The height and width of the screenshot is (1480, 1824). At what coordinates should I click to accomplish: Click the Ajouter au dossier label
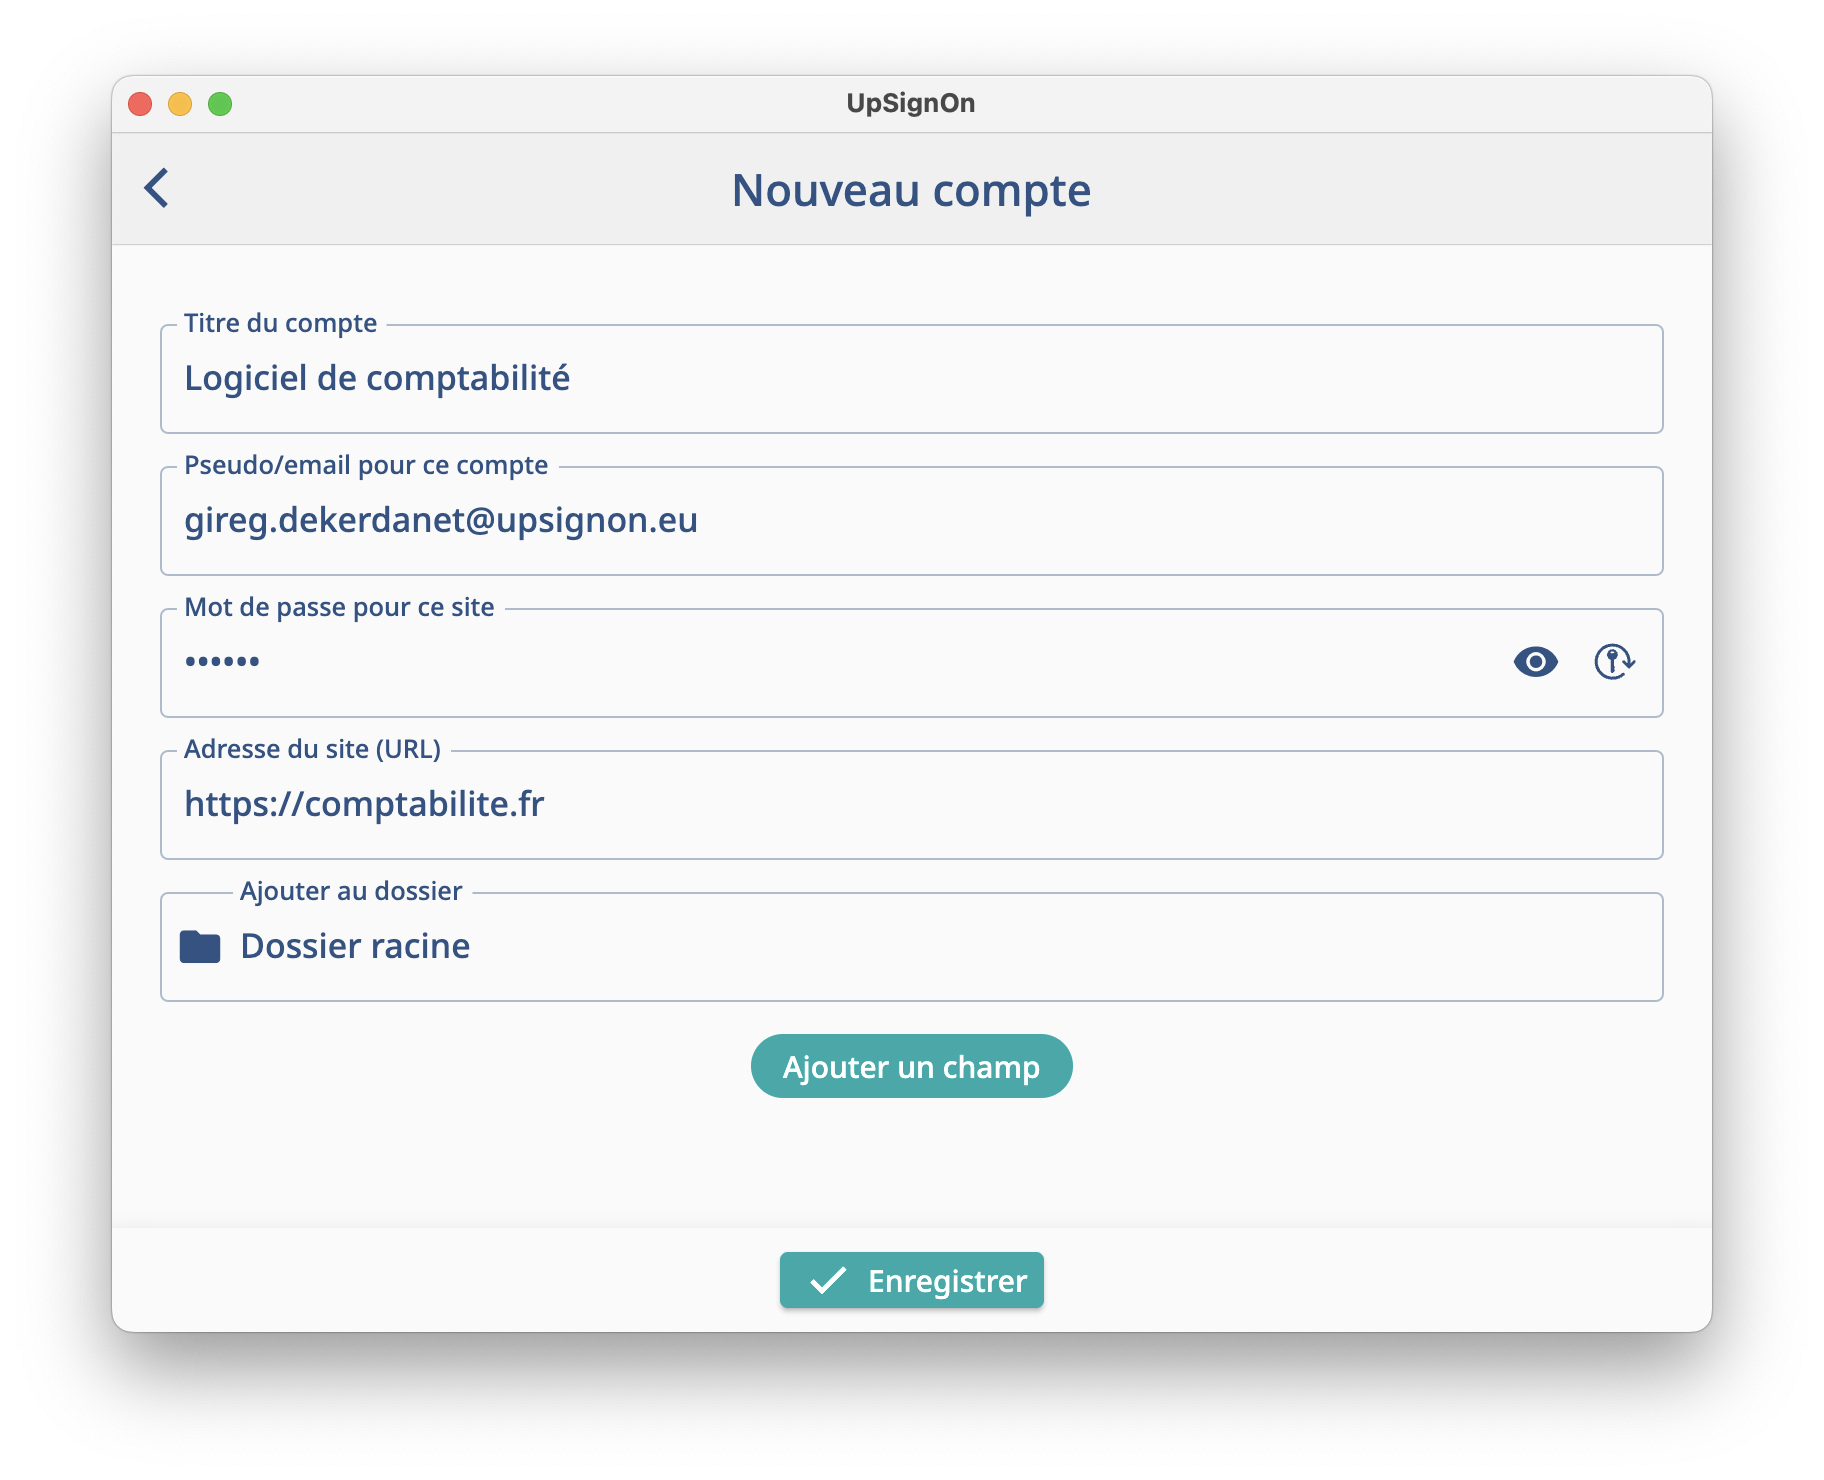tap(351, 891)
